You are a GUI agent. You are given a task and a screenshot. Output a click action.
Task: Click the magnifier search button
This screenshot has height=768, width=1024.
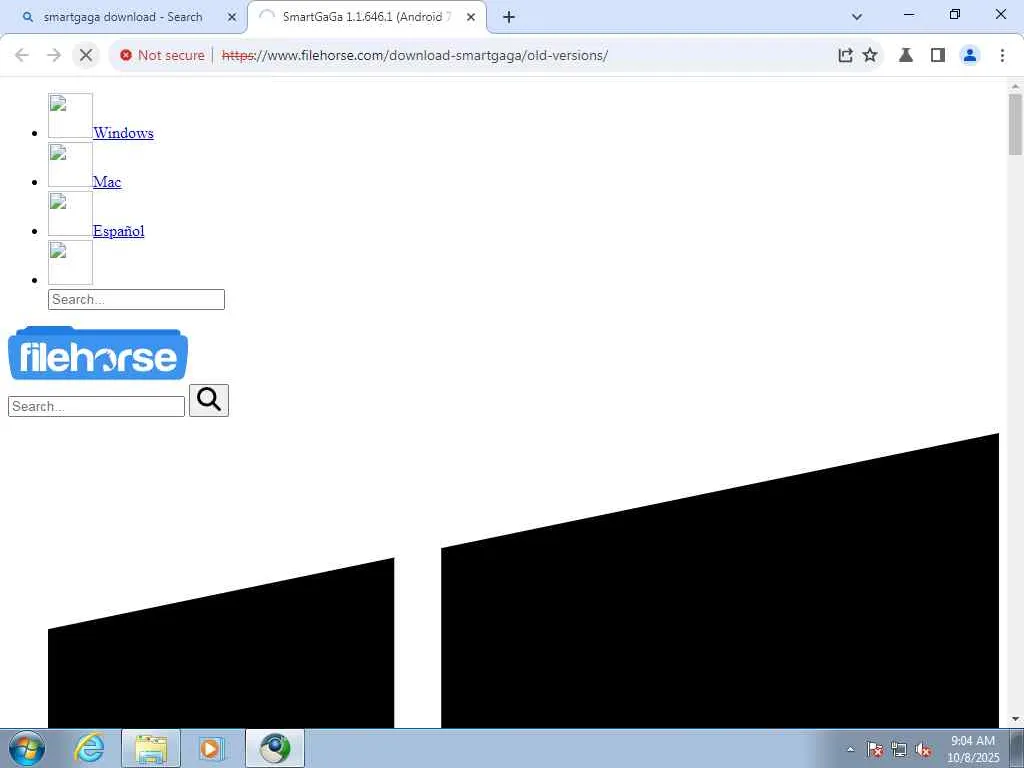(209, 400)
